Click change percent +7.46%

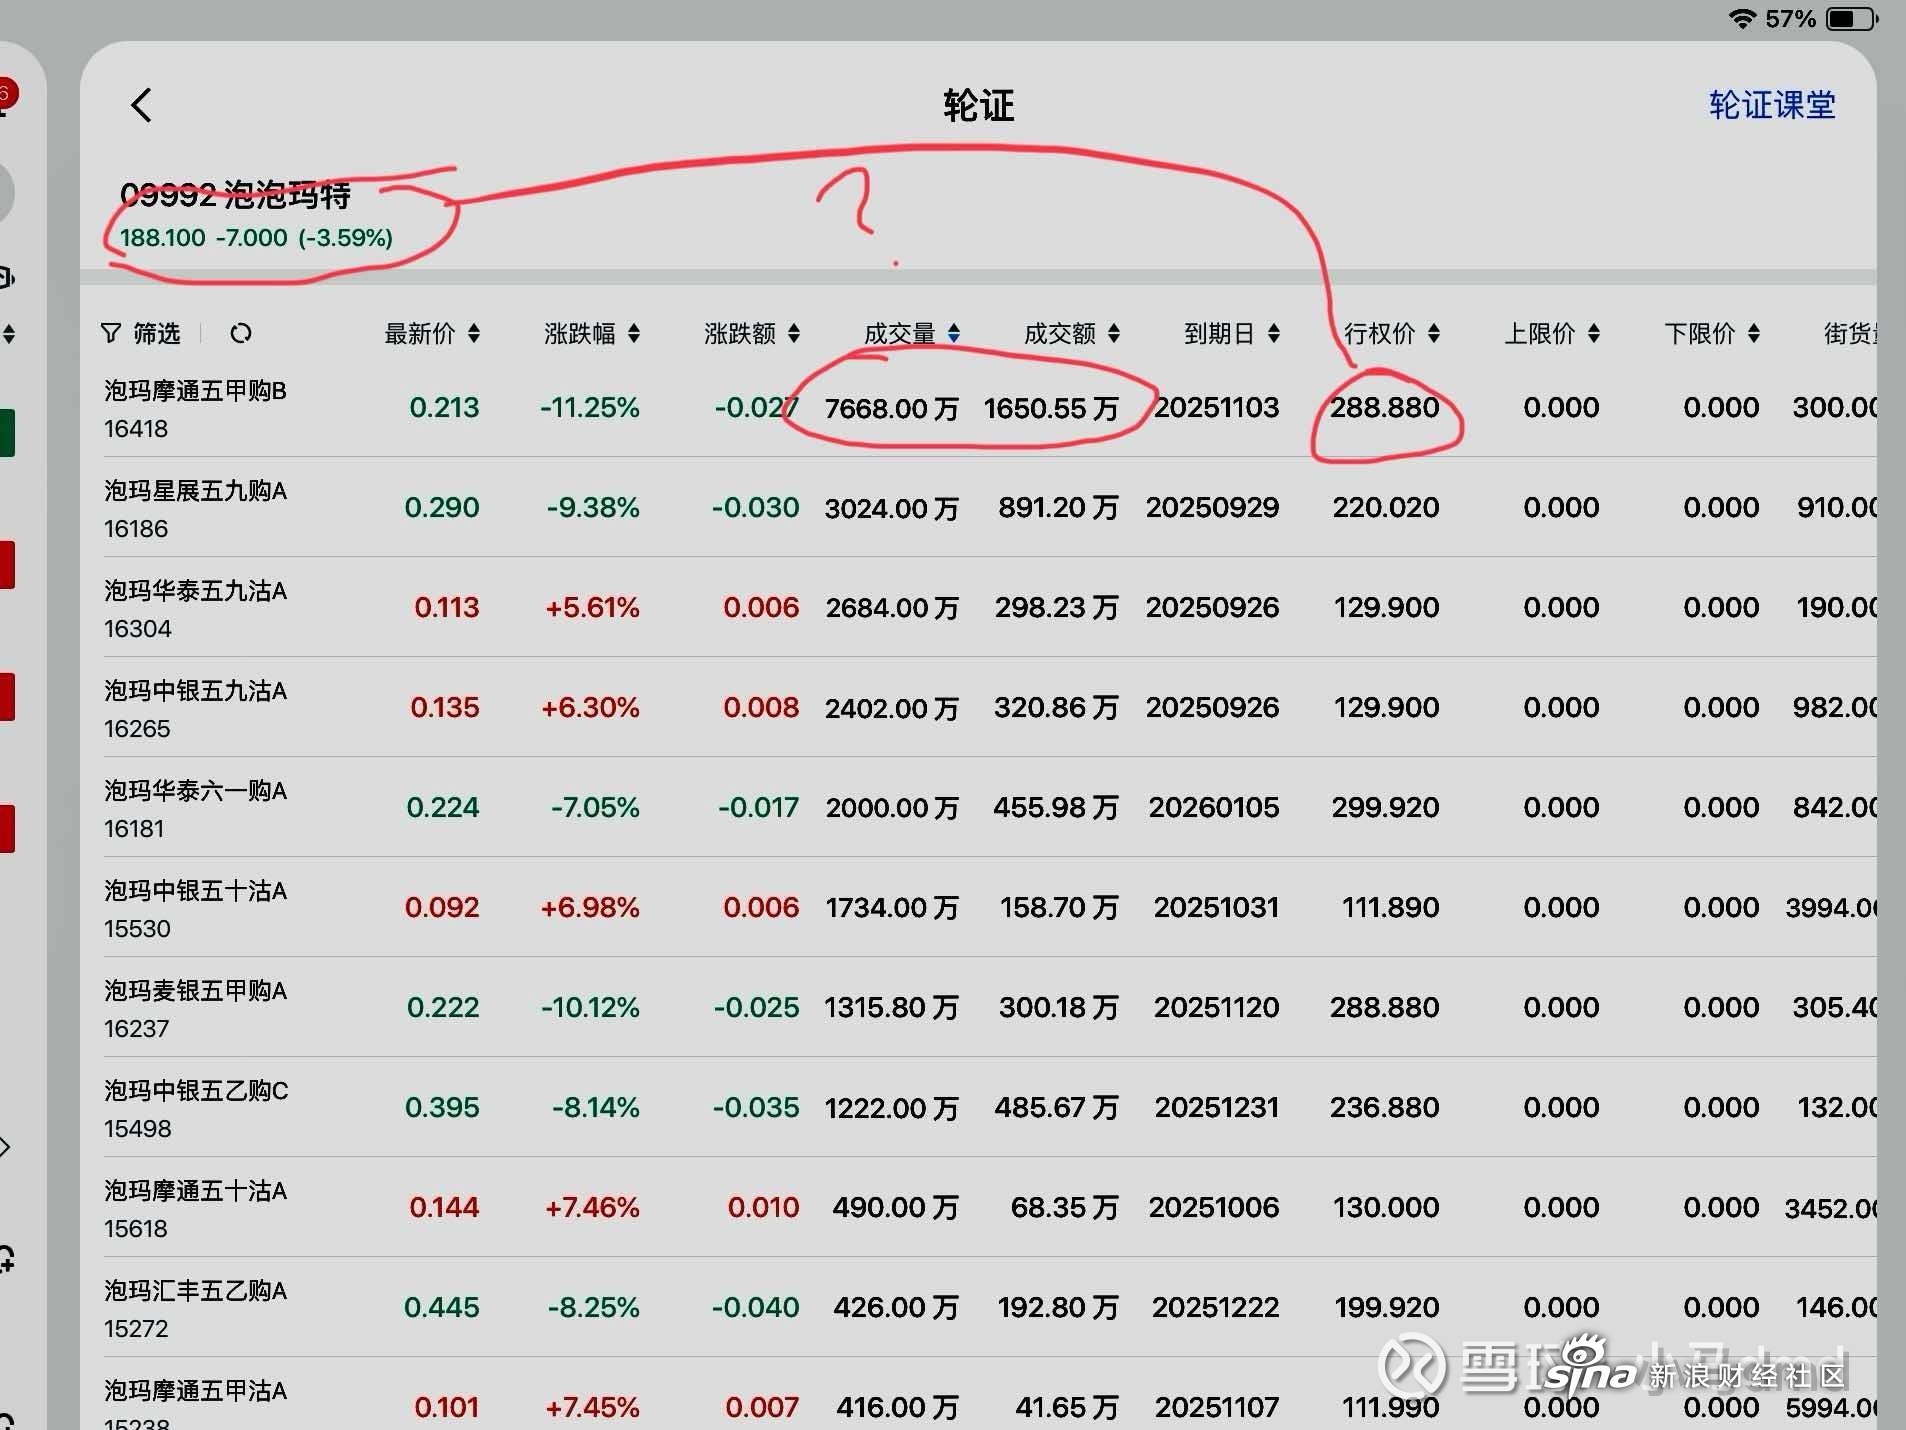pyautogui.click(x=592, y=1208)
